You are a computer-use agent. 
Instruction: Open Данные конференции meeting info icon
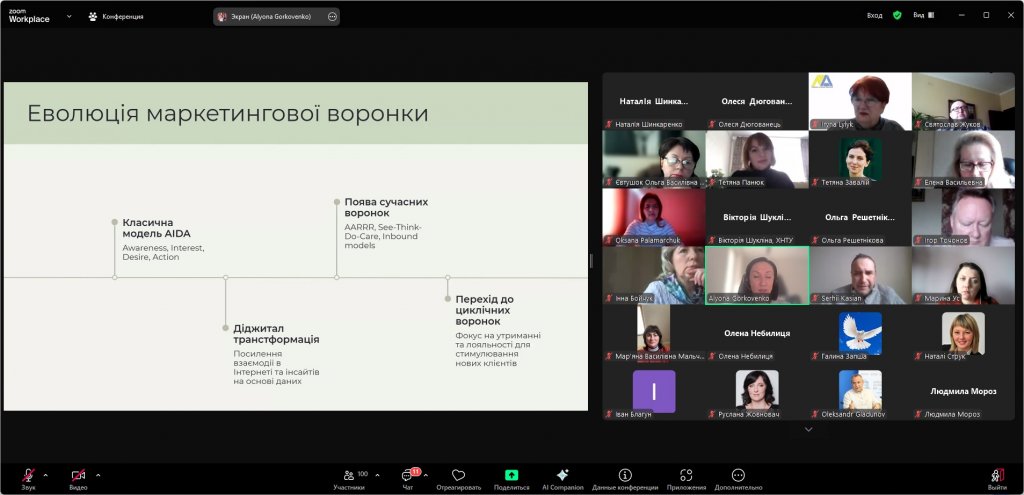[x=625, y=476]
